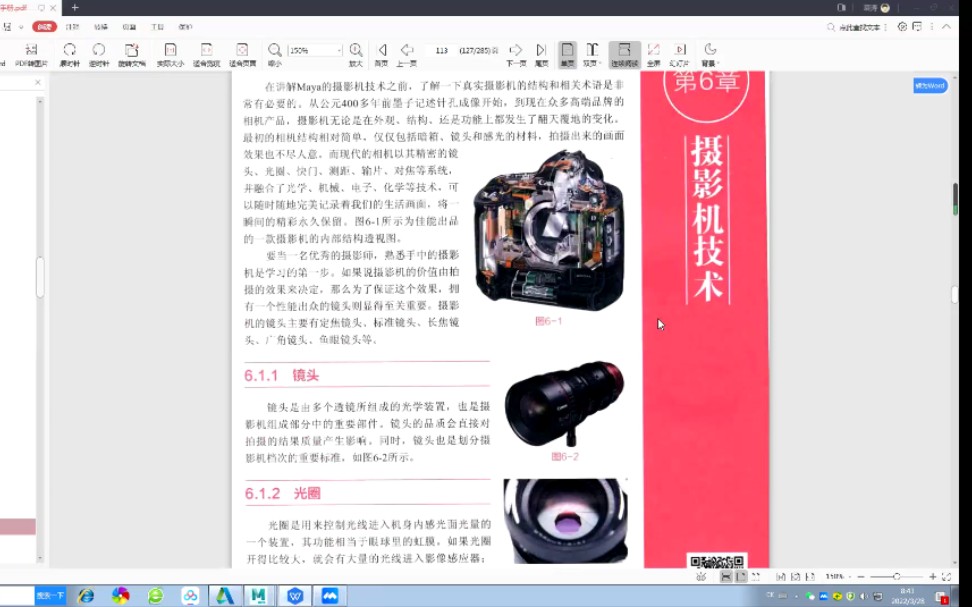972x607 pixels.
Task: Click the rotate clockwise icon
Action: coord(68,48)
